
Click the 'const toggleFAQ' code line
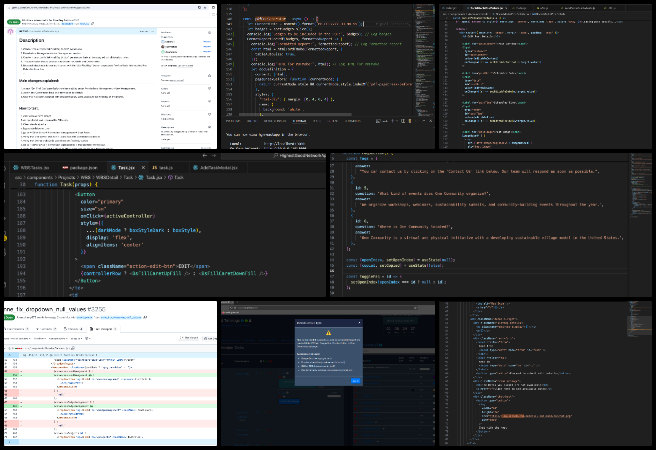point(374,276)
